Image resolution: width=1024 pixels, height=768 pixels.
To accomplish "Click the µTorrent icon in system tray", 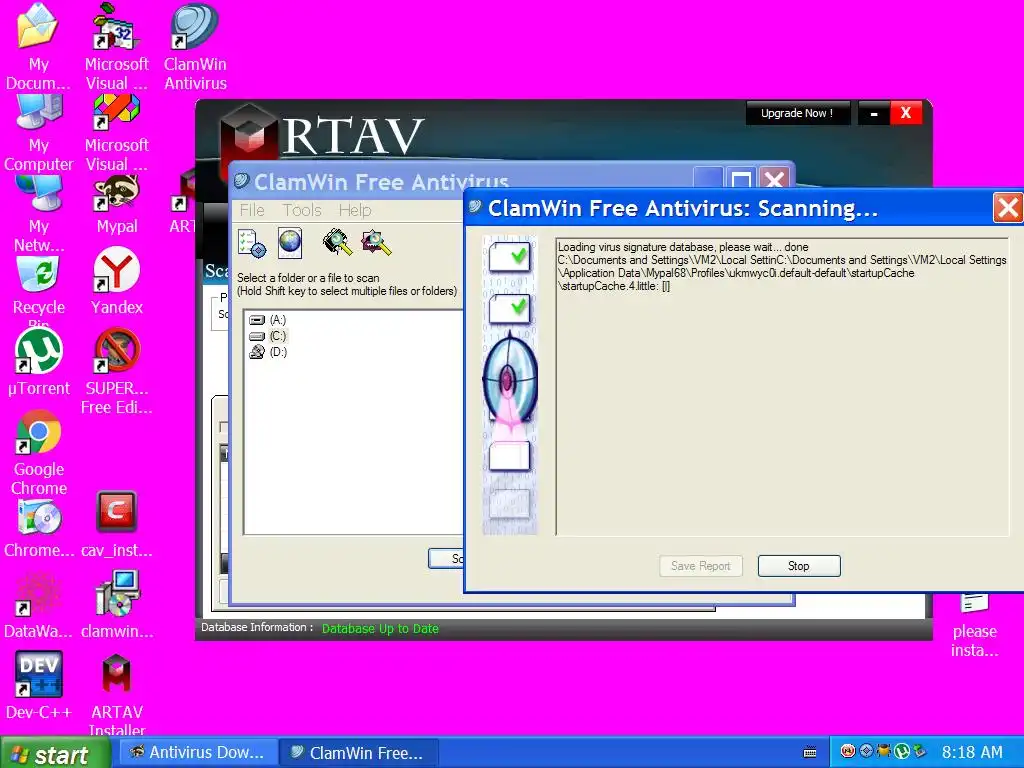I will click(902, 752).
